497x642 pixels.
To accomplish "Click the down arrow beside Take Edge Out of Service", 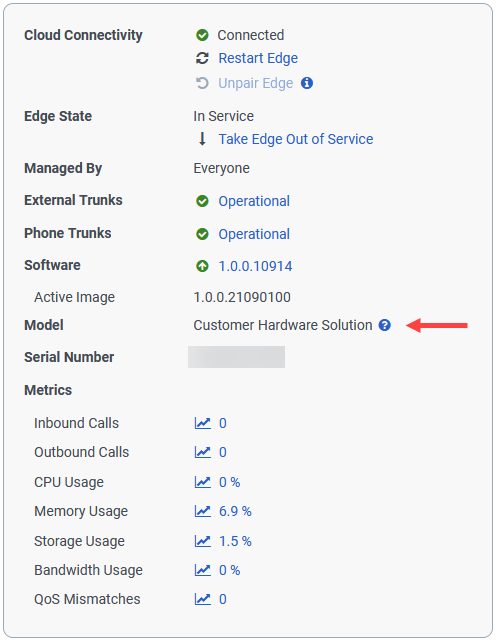I will [x=202, y=139].
